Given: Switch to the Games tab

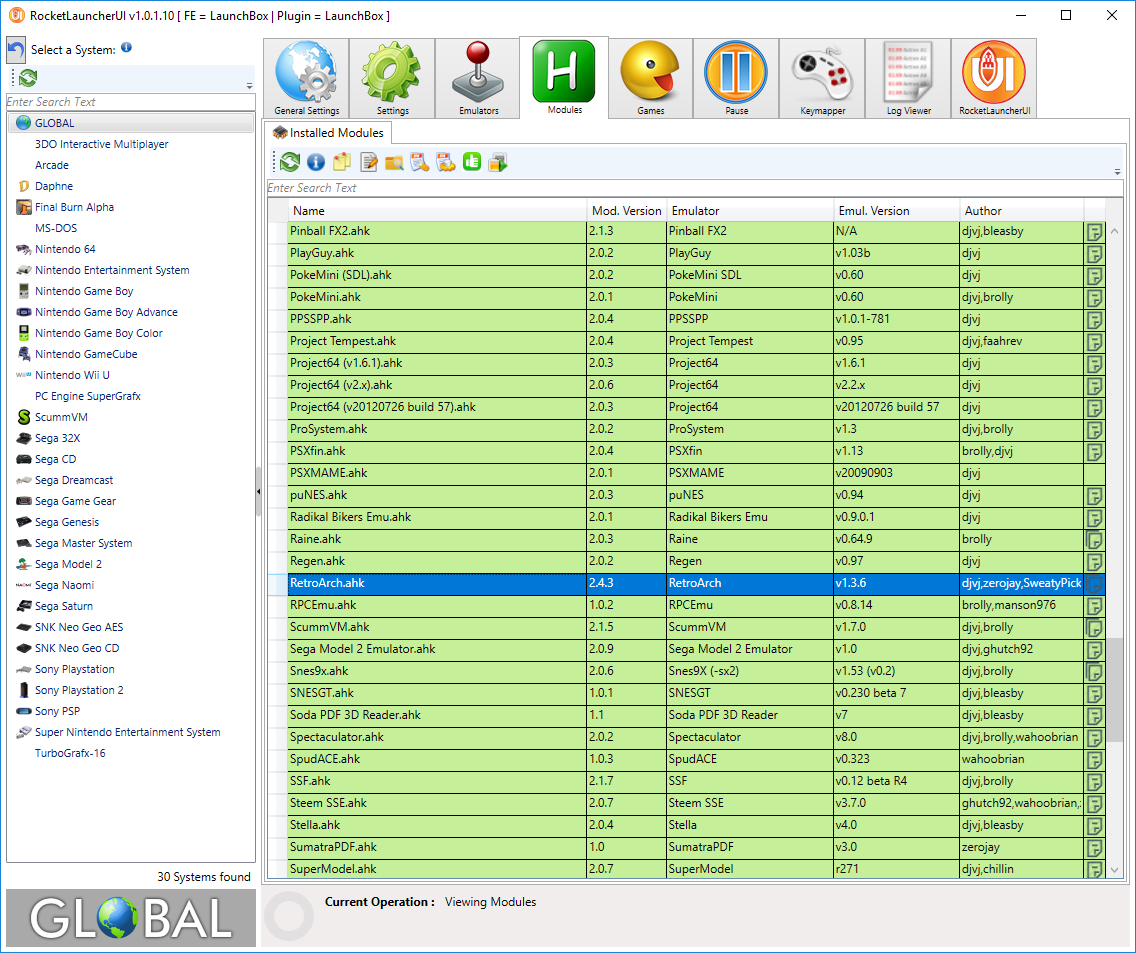Looking at the screenshot, I should click(x=651, y=78).
